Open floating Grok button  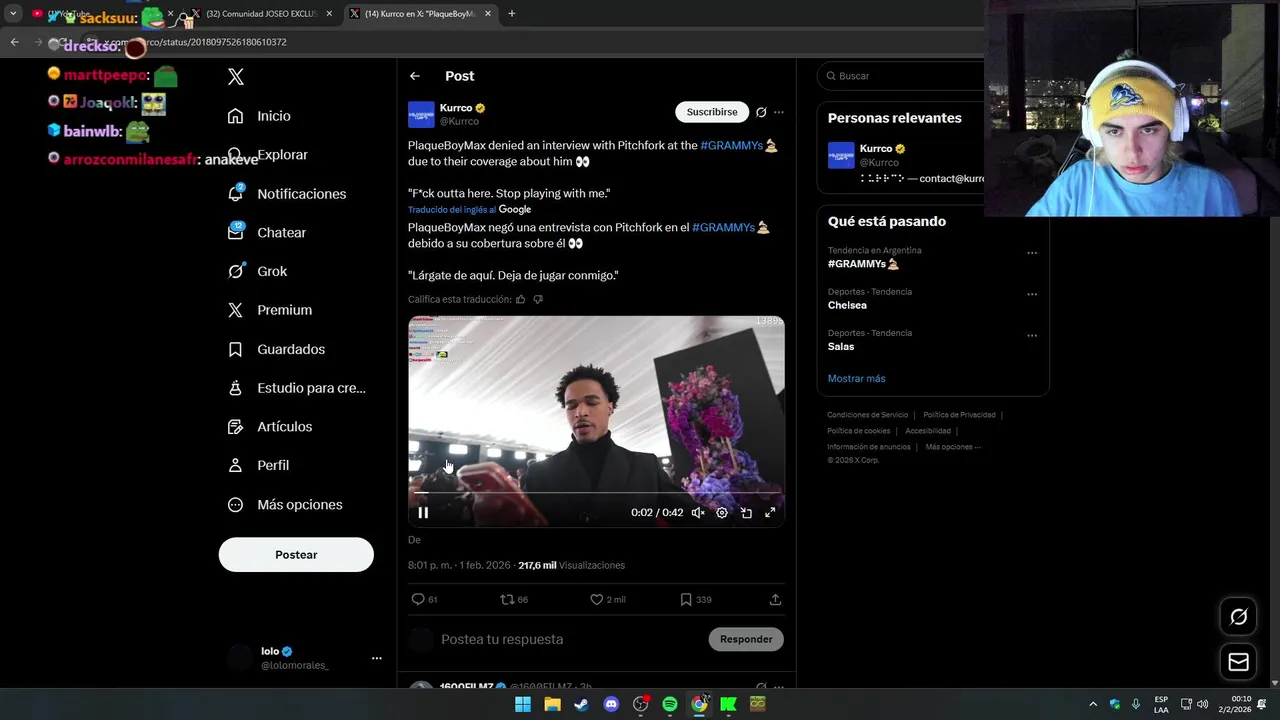click(1238, 617)
